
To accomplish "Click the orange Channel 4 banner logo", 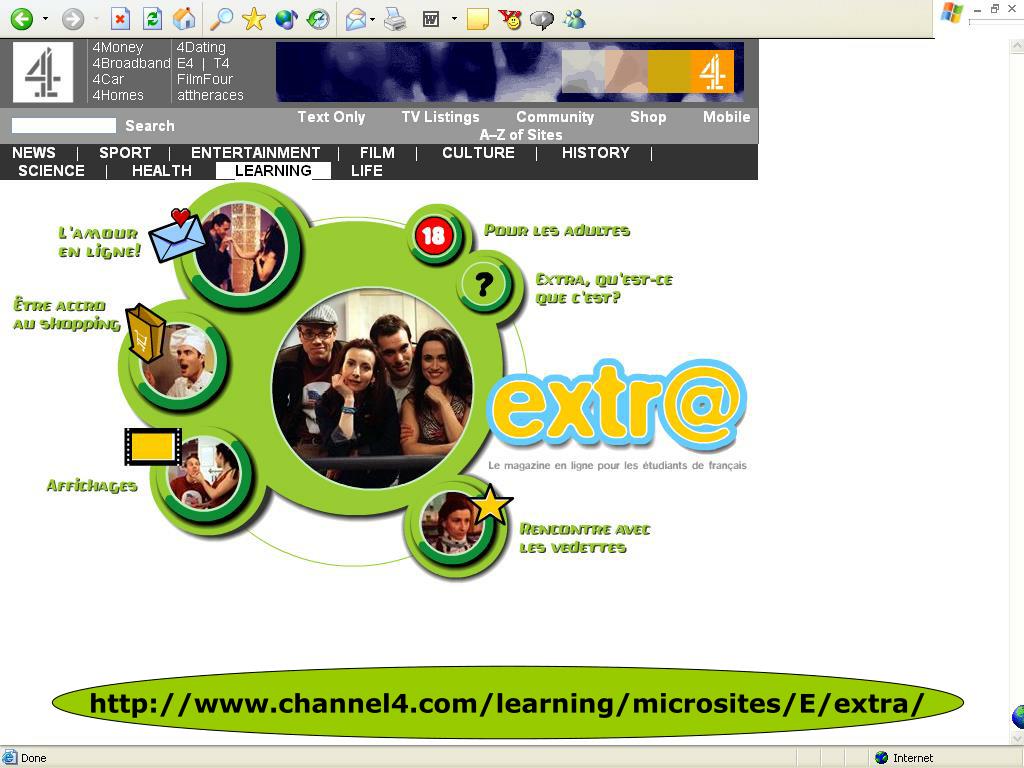I will [712, 72].
